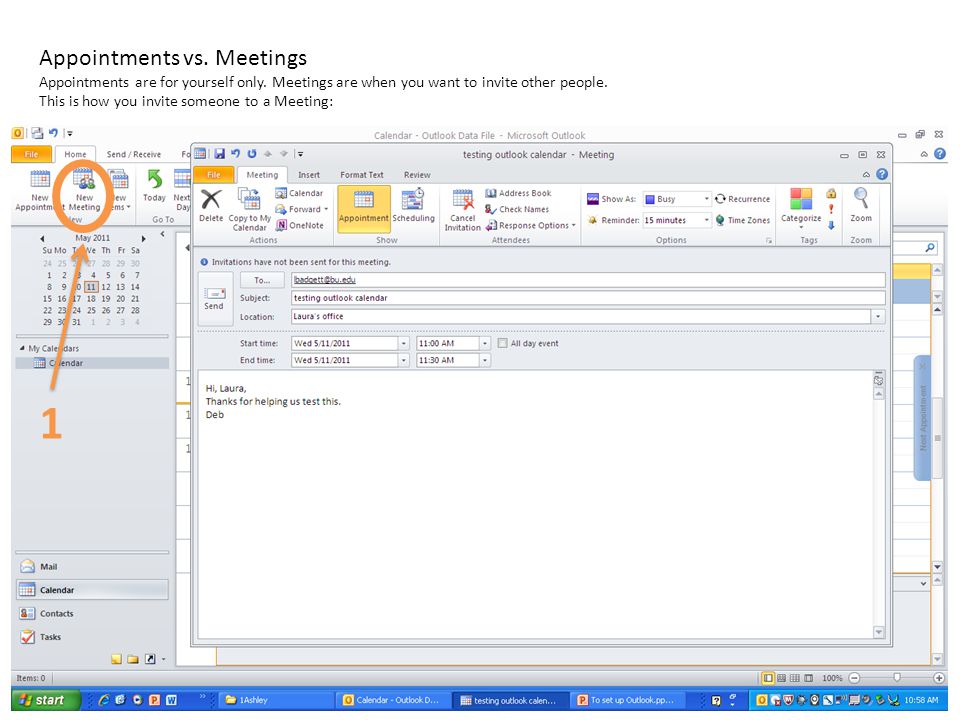Viewport: 960px width, 720px height.
Task: Open the 11:30 AM end time dropdown
Action: [x=485, y=361]
